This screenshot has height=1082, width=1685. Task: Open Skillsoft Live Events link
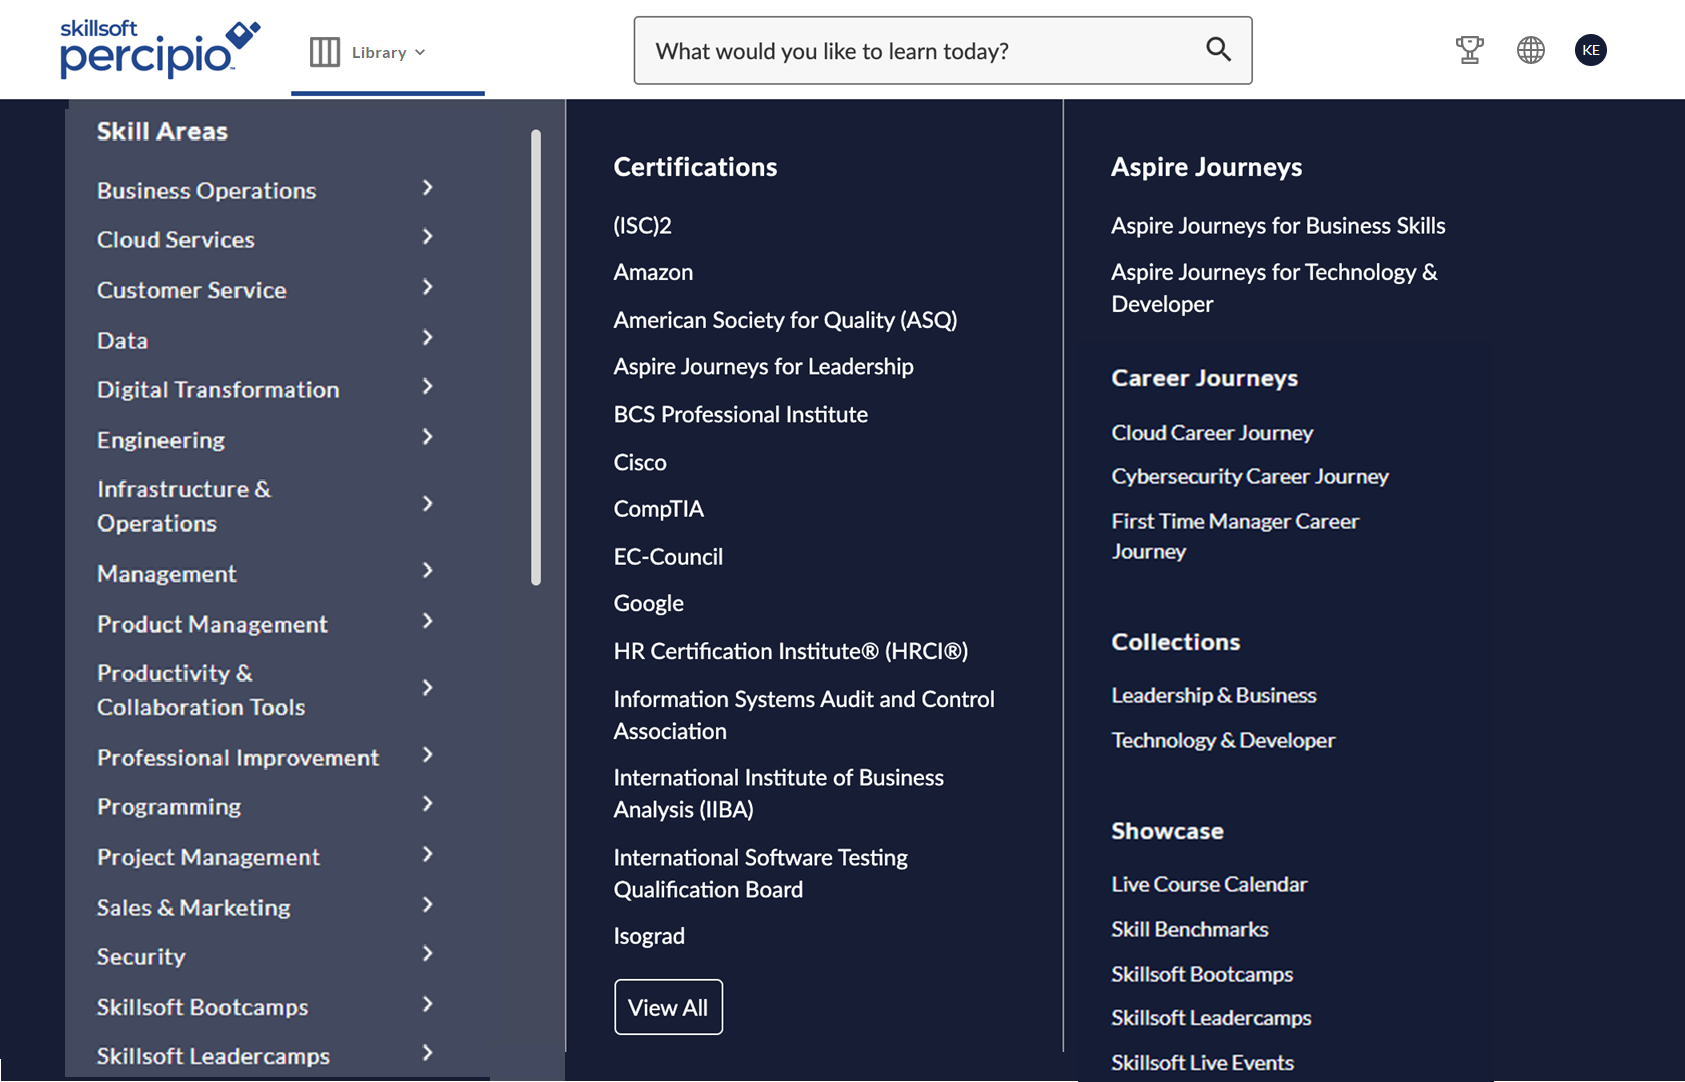[1202, 1063]
